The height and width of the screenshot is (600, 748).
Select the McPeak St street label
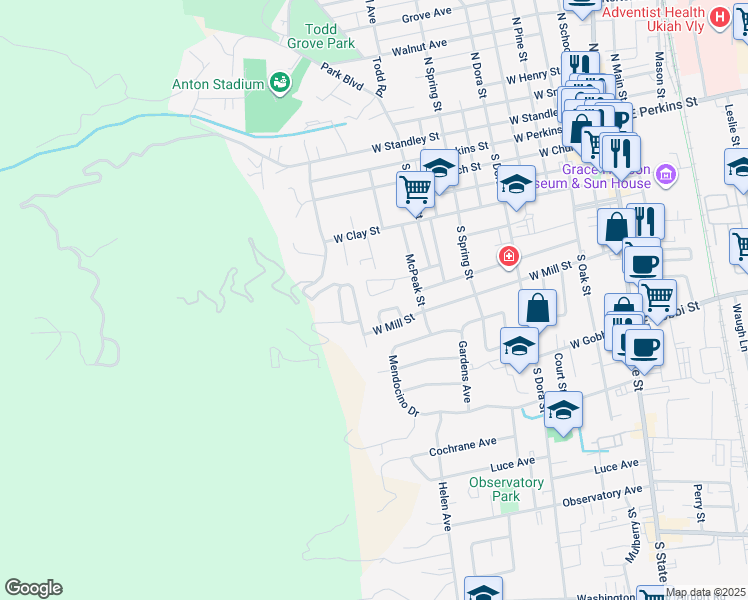click(x=415, y=280)
